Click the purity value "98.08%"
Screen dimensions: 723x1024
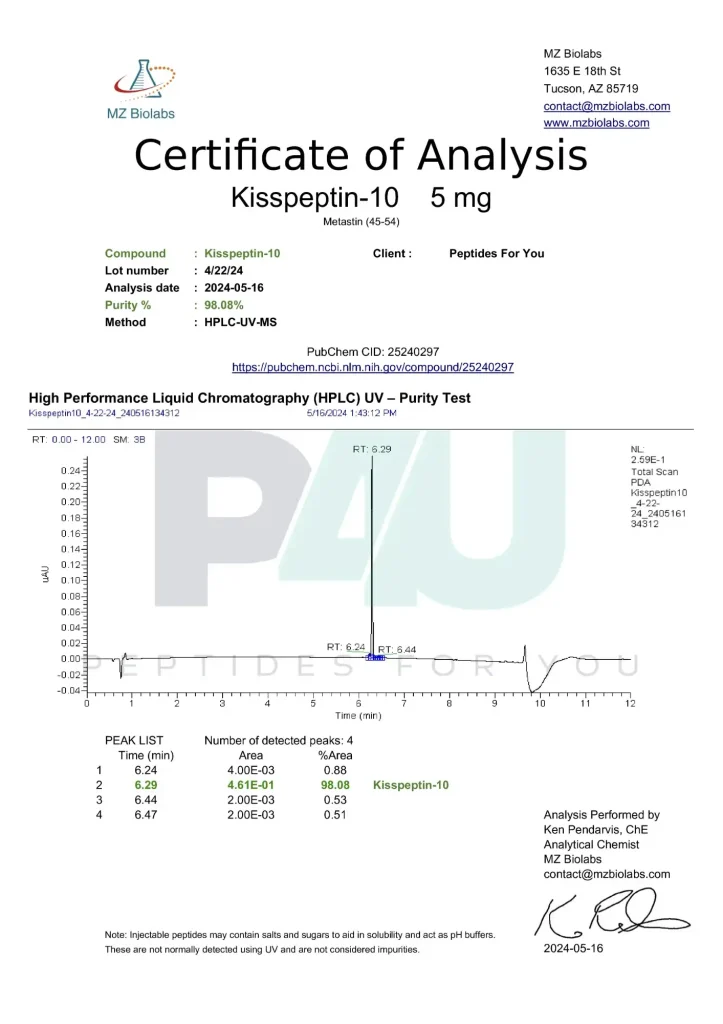point(223,305)
